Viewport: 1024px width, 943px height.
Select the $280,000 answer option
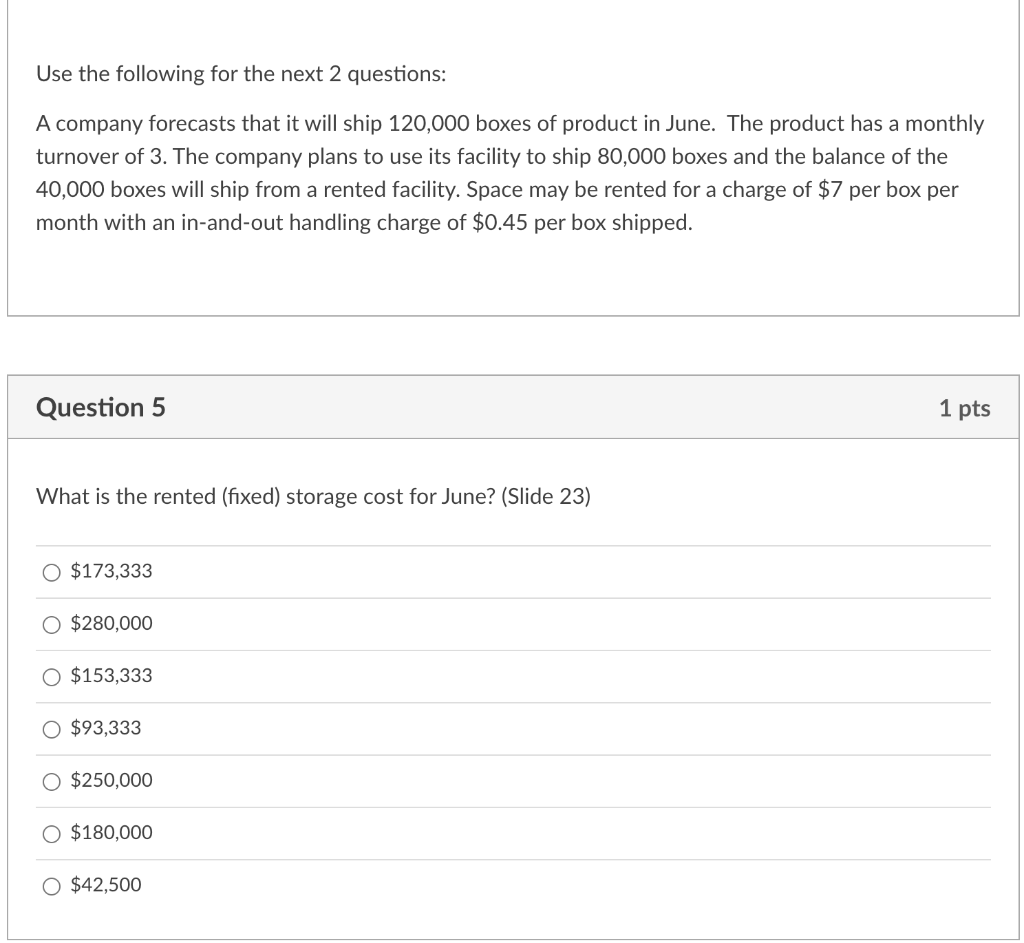pos(51,624)
